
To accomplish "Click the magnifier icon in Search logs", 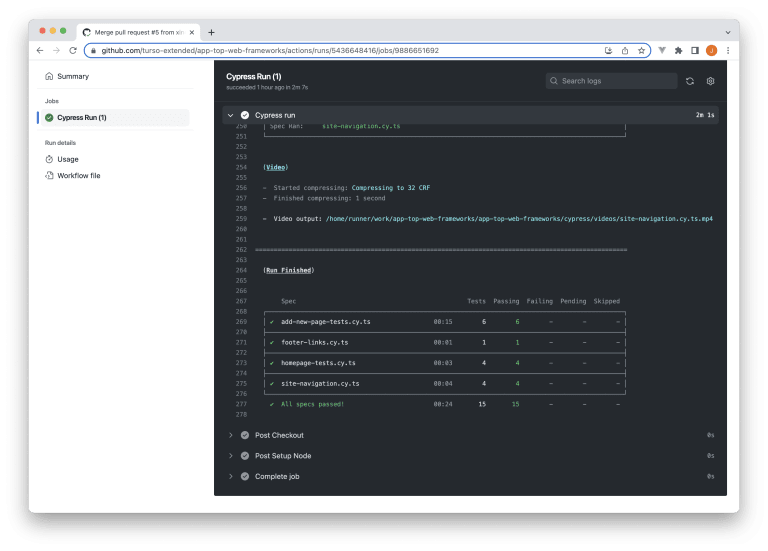I will click(553, 81).
